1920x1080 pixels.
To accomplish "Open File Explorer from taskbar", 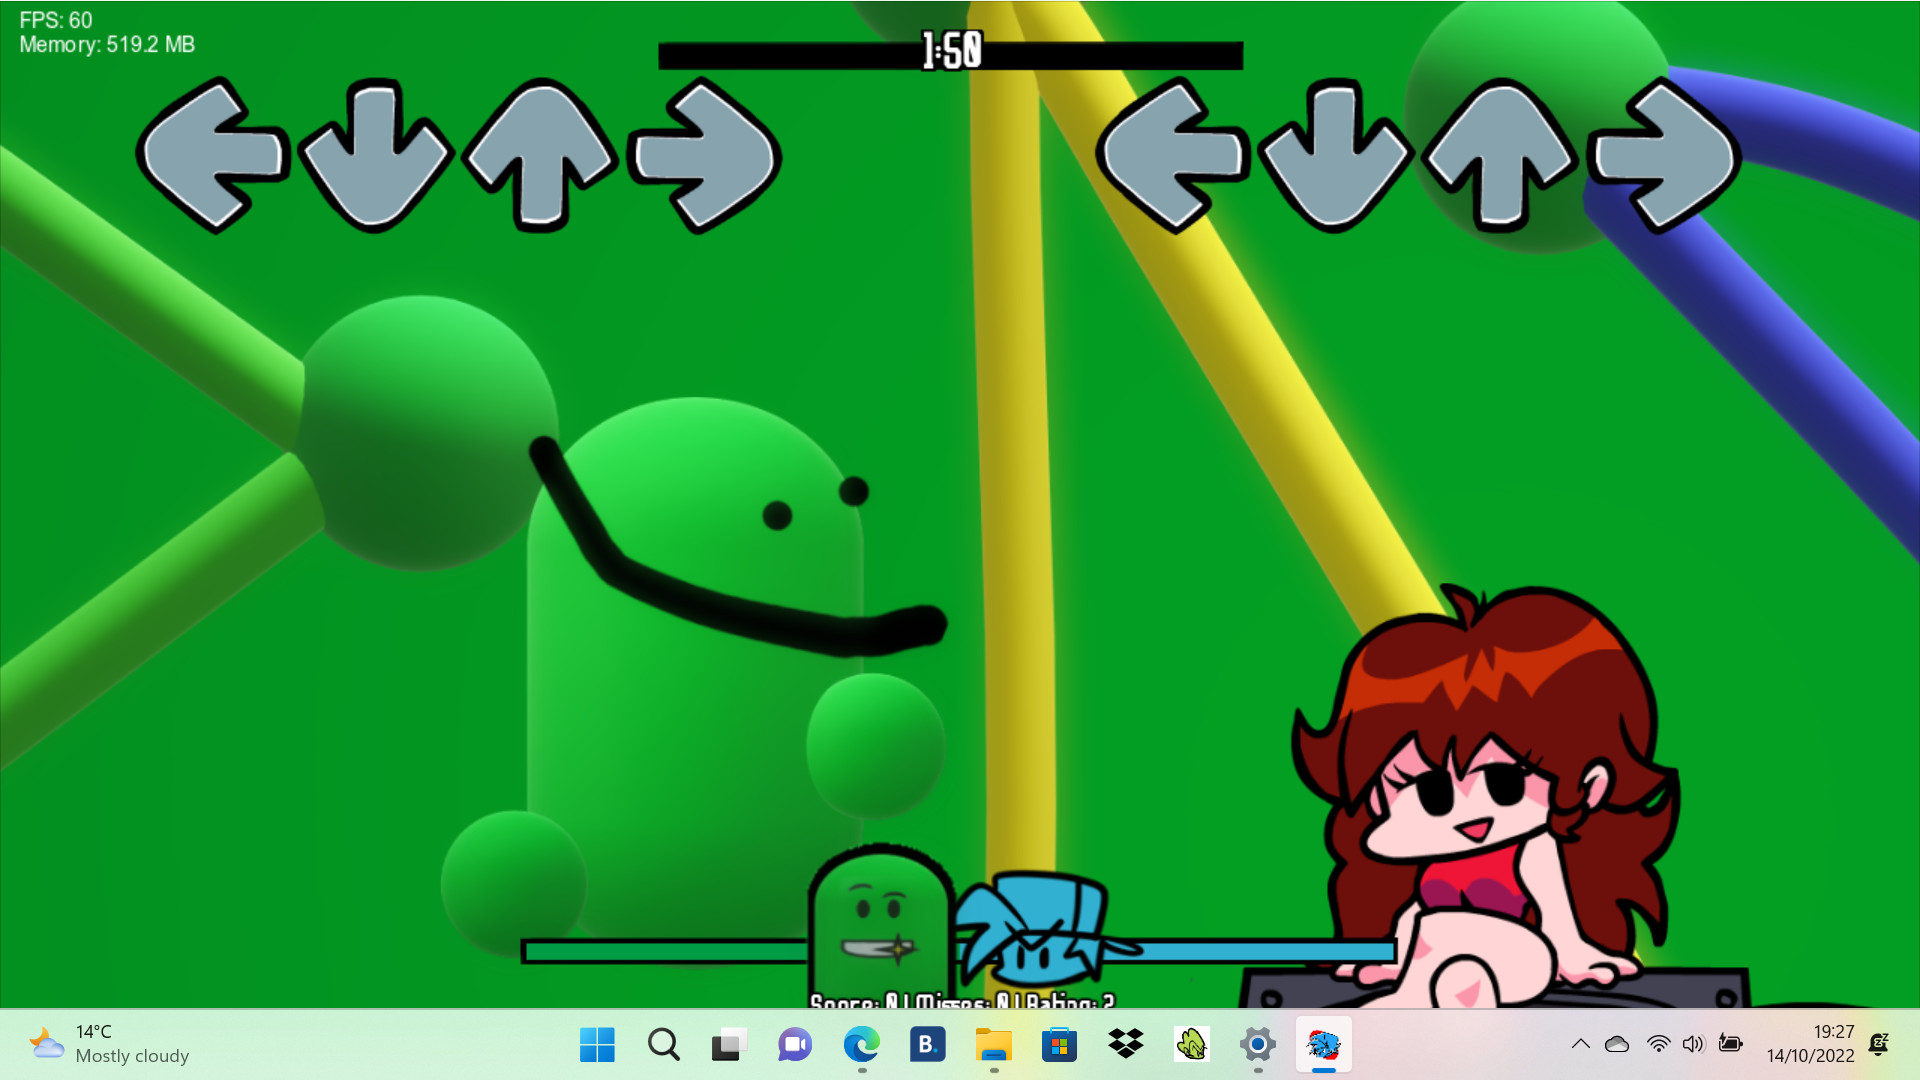I will 993,1045.
